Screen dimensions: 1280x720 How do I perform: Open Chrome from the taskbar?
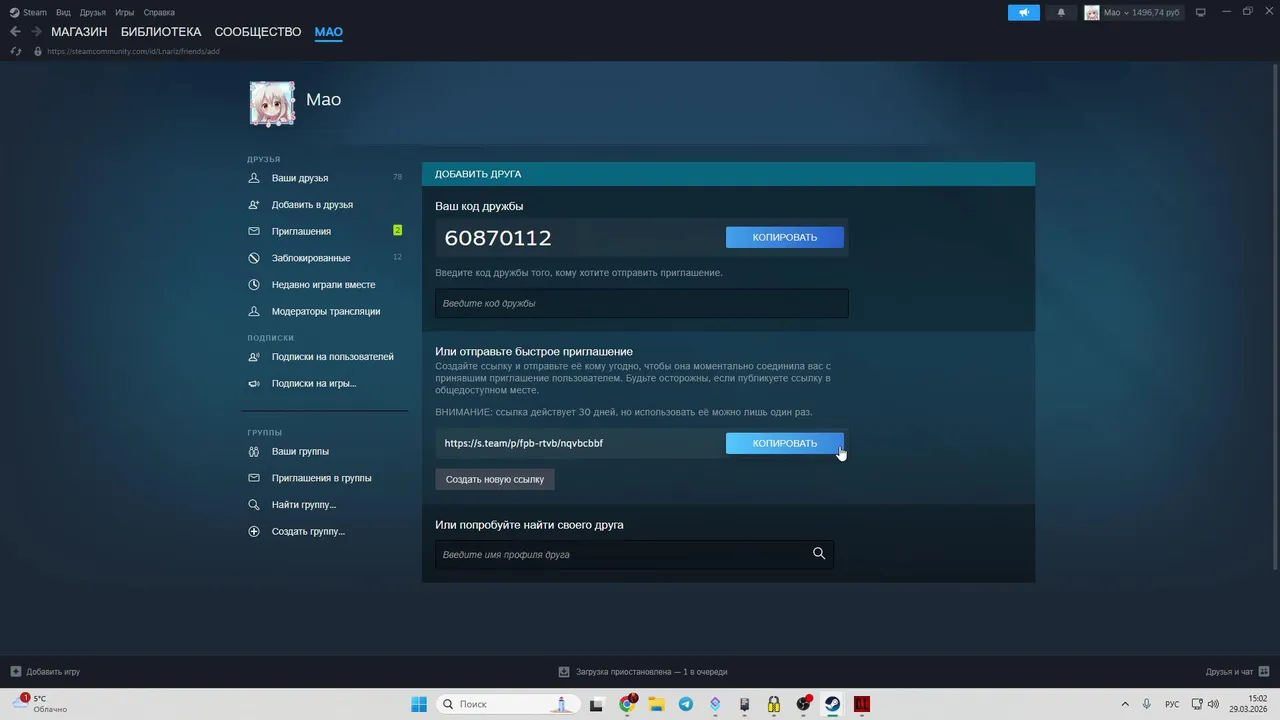click(x=627, y=704)
